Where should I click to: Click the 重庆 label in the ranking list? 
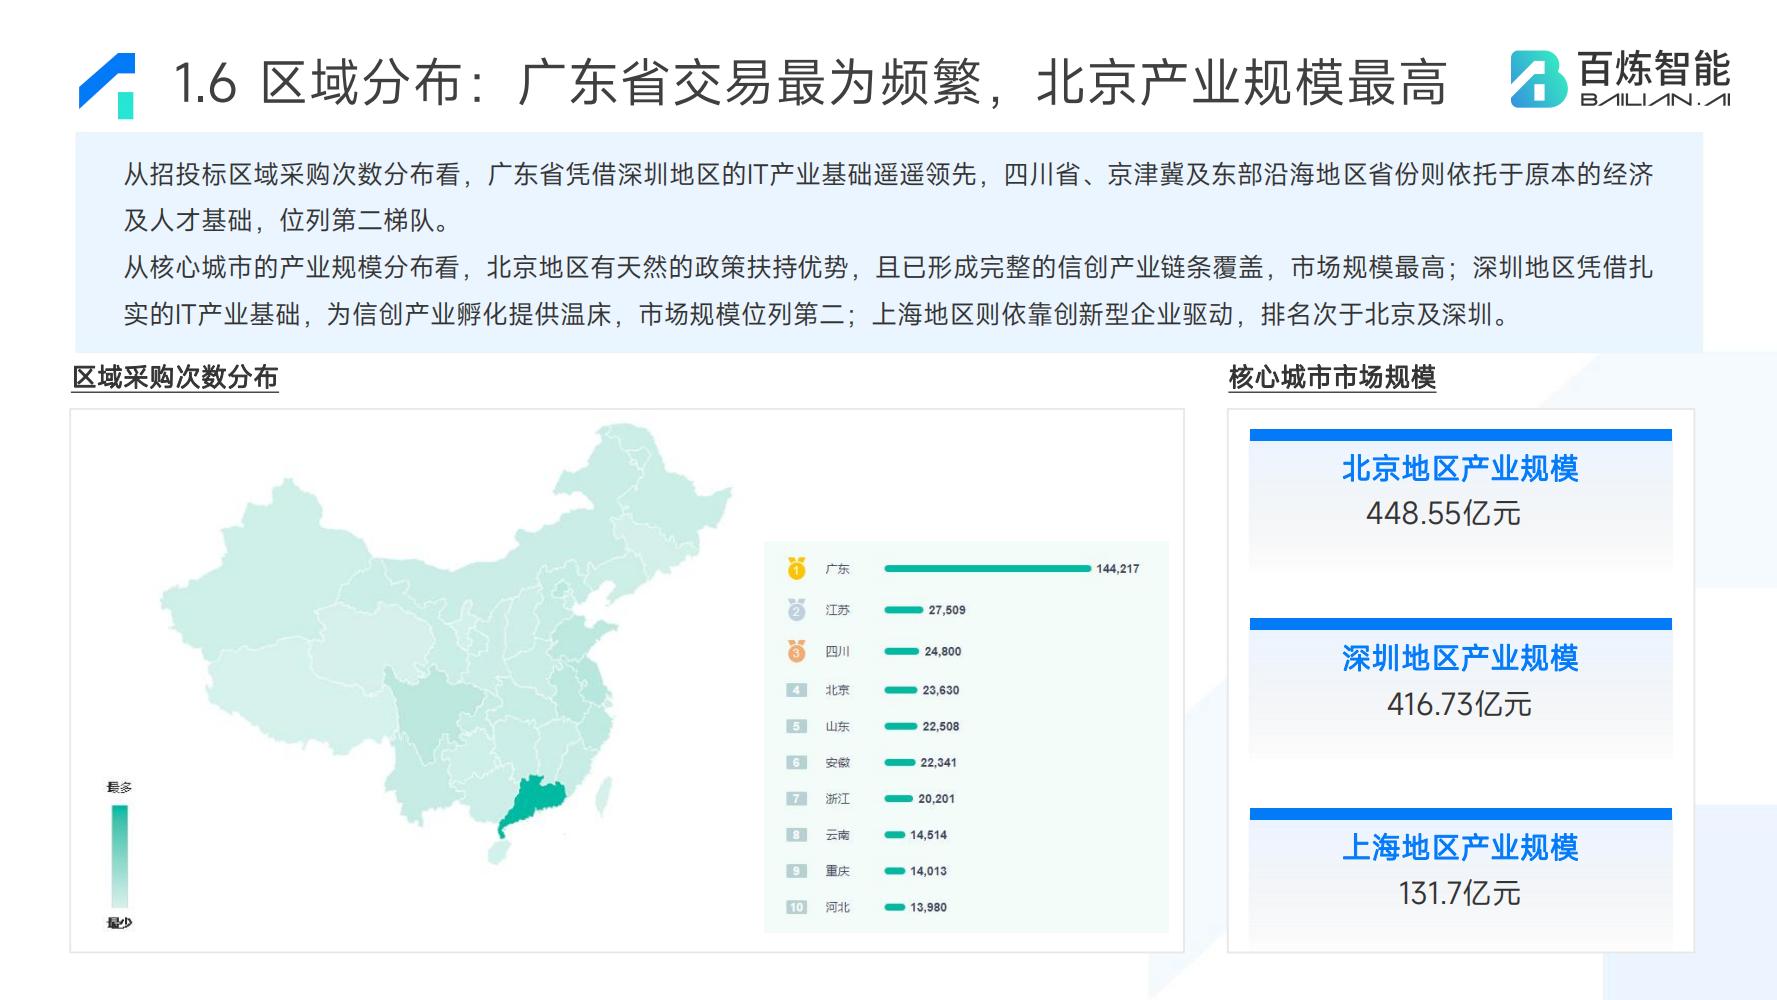[x=837, y=871]
